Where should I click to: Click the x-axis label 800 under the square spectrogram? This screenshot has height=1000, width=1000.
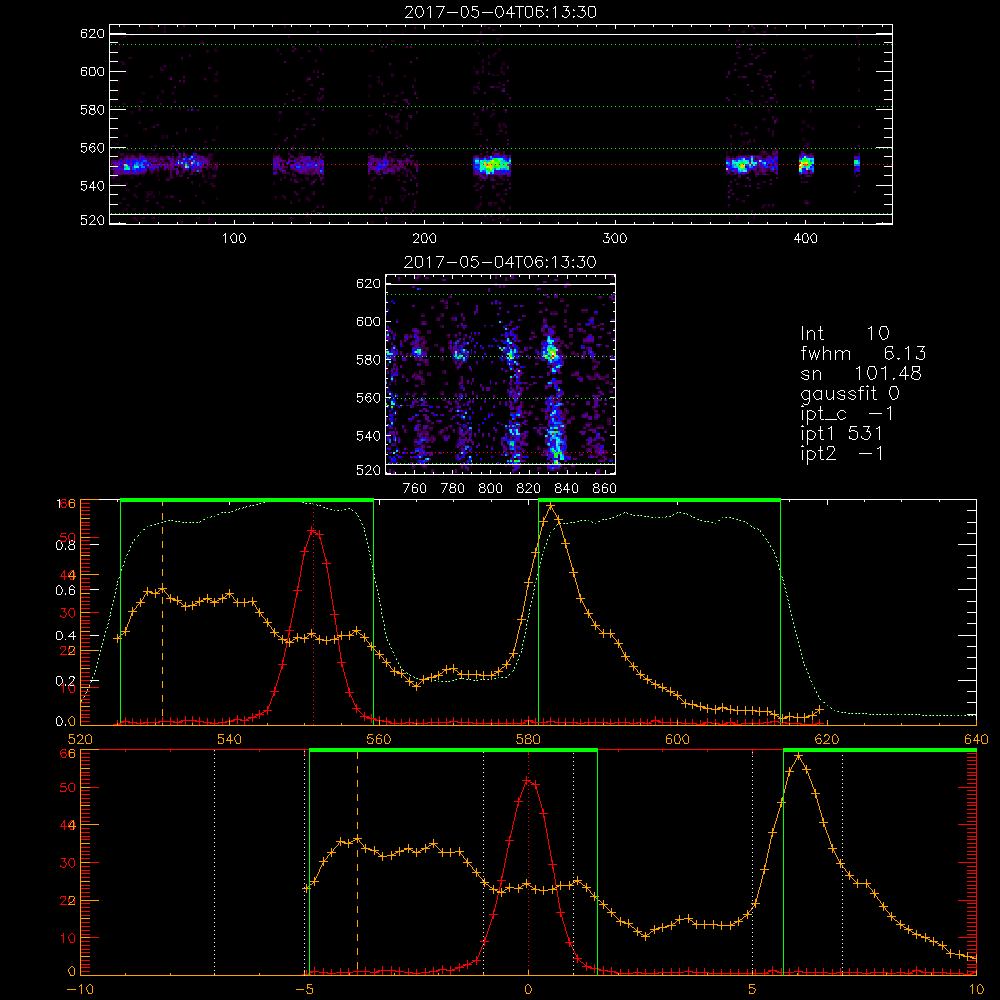tap(490, 489)
